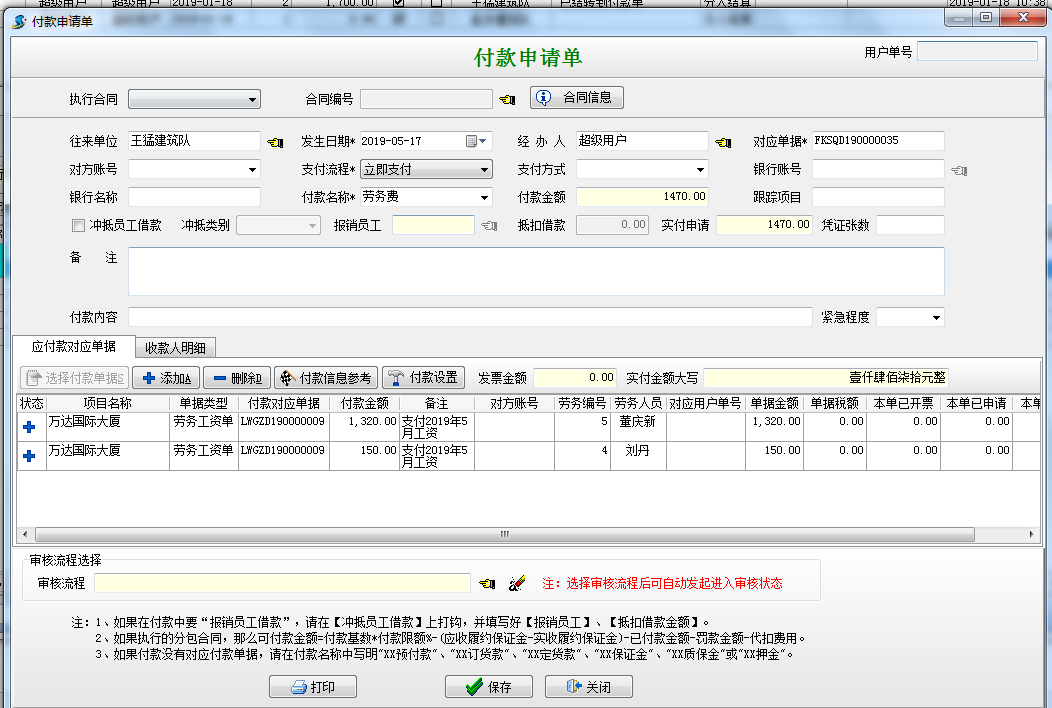
Task: Open the calendar picker in 发生日期 field
Action: (x=472, y=142)
